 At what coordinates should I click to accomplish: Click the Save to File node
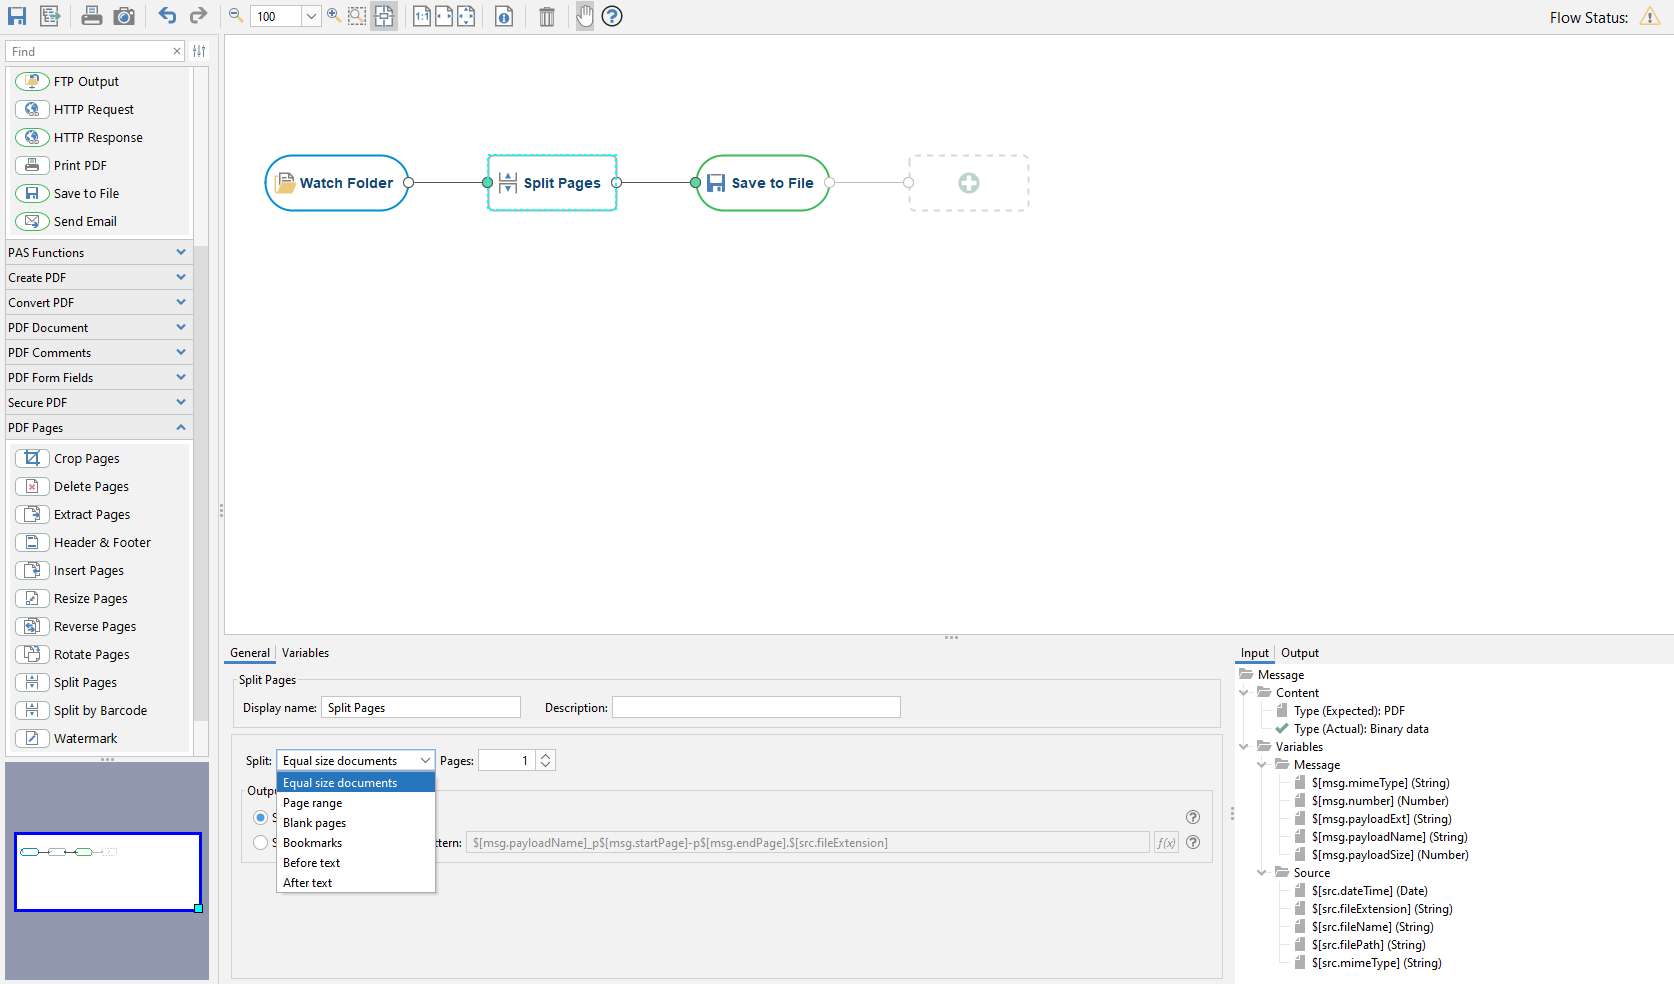[762, 183]
